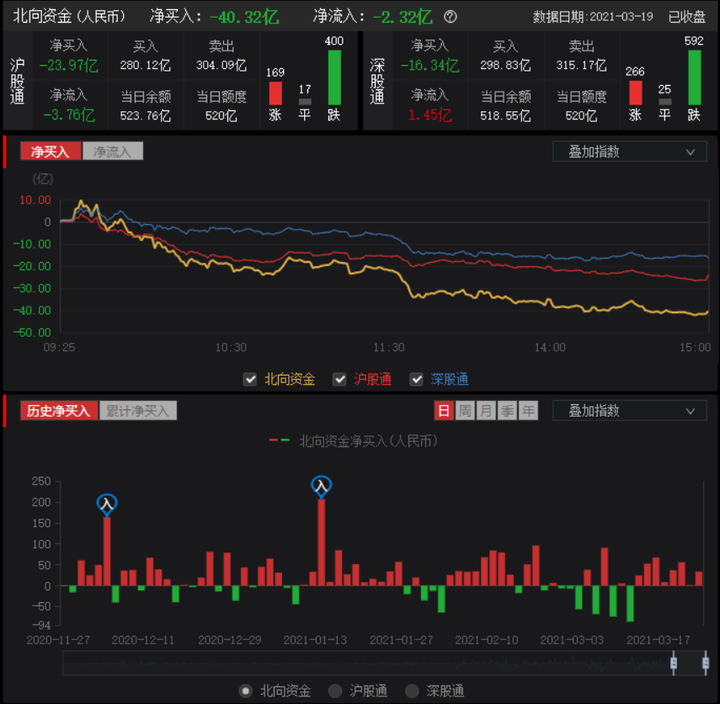Image resolution: width=720 pixels, height=704 pixels.
Task: Click the 沪股通 red 涨 bar showing 169
Action: click(x=276, y=93)
